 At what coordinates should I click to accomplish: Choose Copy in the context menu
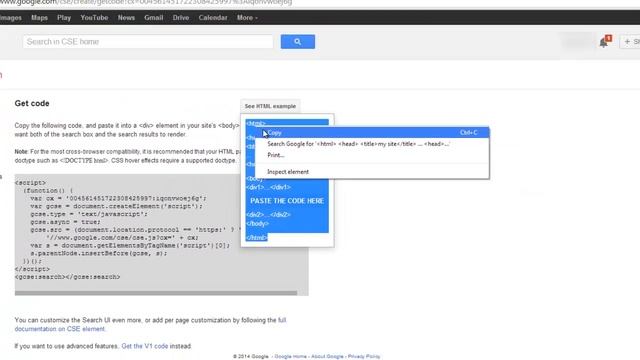[x=372, y=133]
